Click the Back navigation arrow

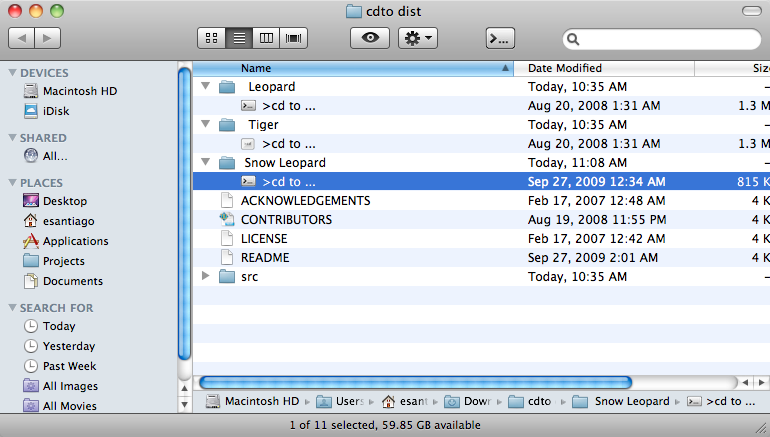pos(22,38)
